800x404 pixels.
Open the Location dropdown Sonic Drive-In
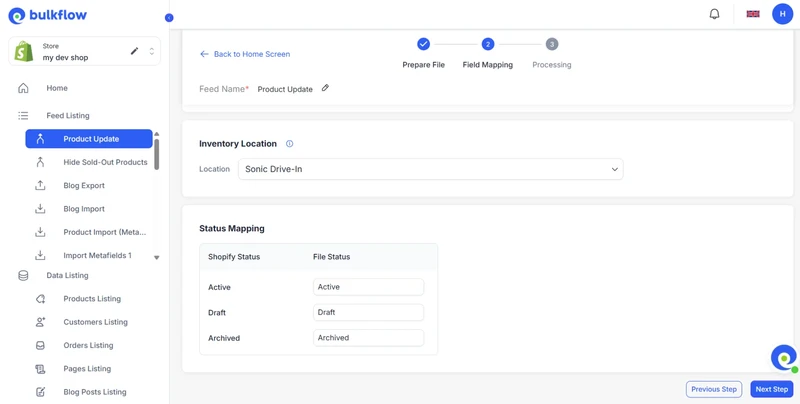pyautogui.click(x=431, y=169)
